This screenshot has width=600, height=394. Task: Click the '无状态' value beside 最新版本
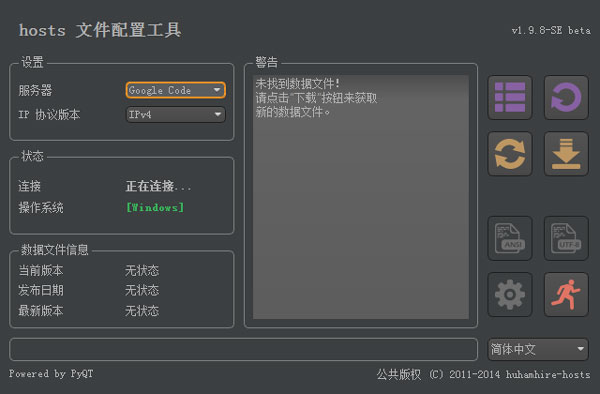(142, 311)
